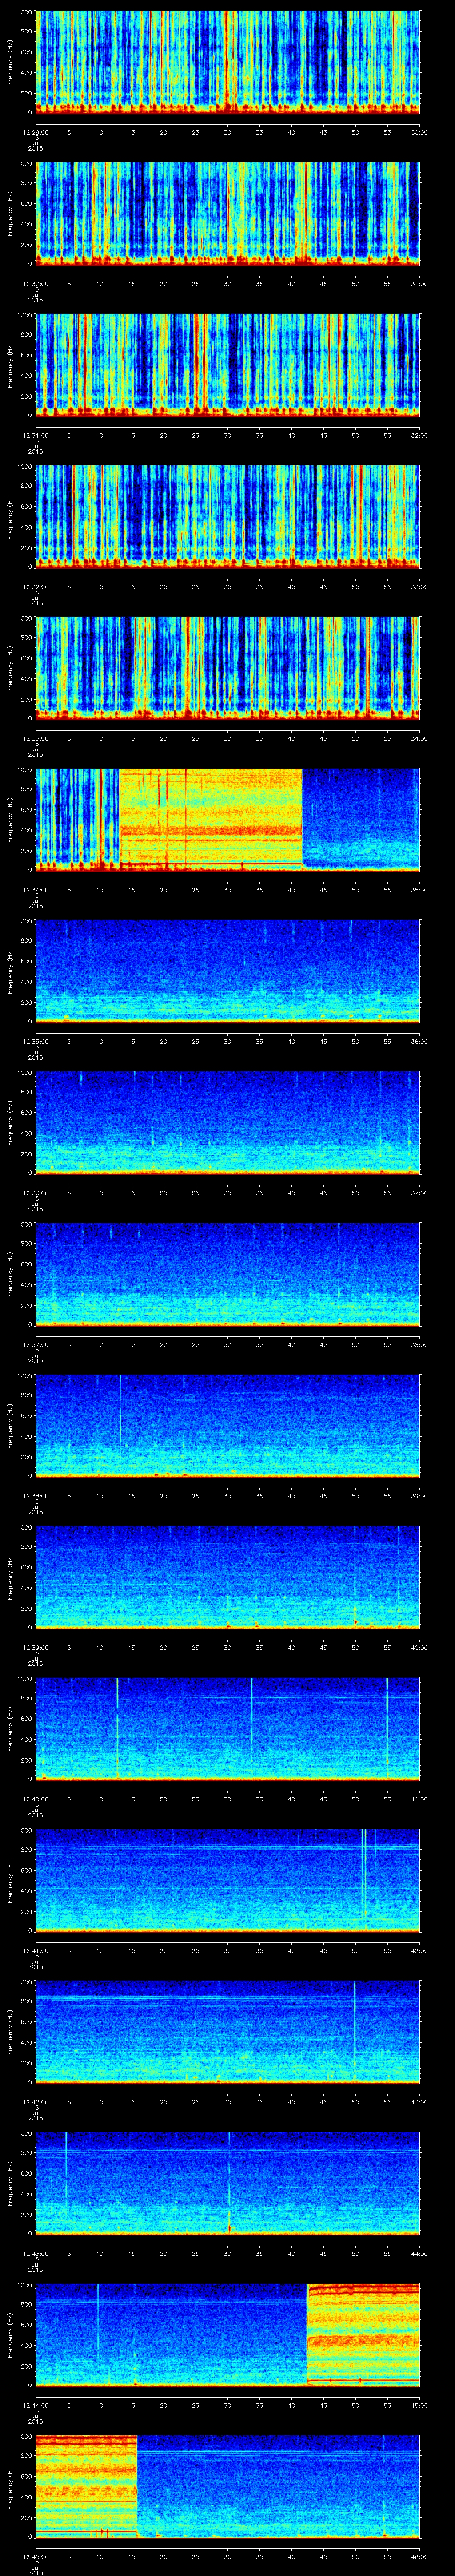Click the 12:44:00 start time label
Image resolution: width=455 pixels, height=2576 pixels.
click(x=36, y=2405)
